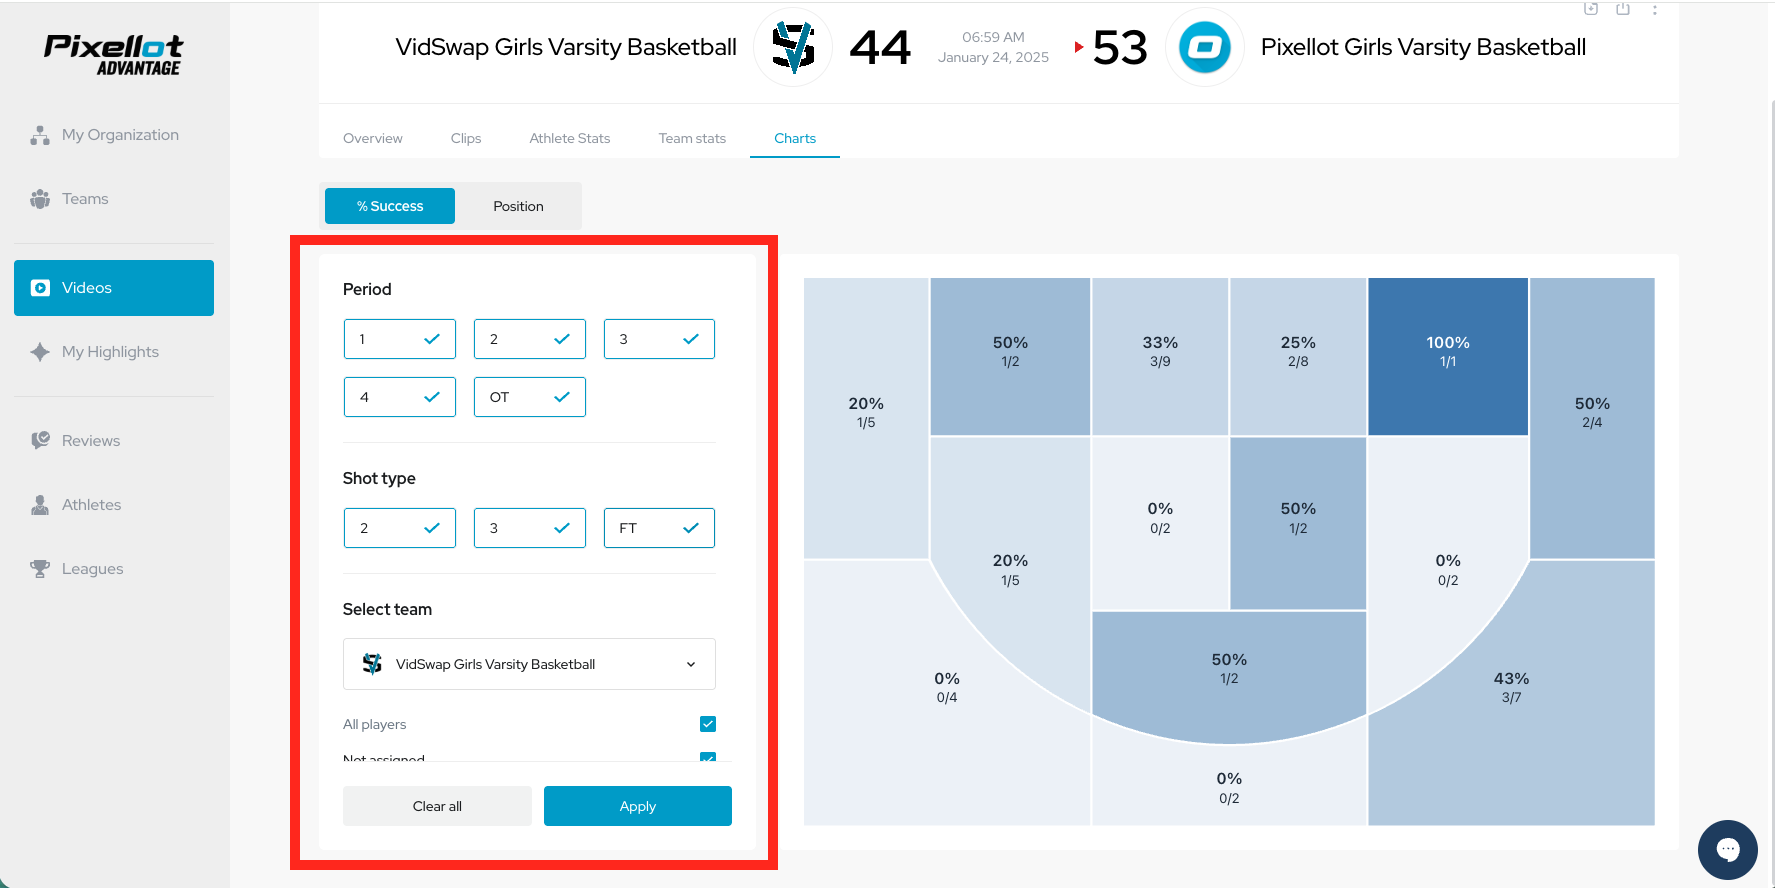Viewport: 1775px width, 888px height.
Task: Switch to the Team stats tab
Action: tap(692, 138)
